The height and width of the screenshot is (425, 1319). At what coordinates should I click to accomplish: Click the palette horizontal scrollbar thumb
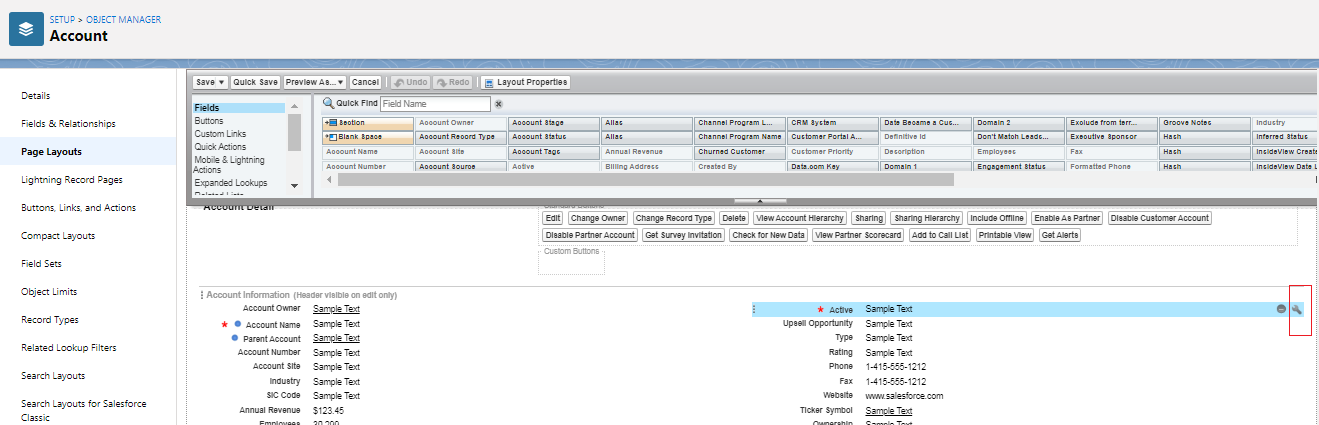coord(646,180)
